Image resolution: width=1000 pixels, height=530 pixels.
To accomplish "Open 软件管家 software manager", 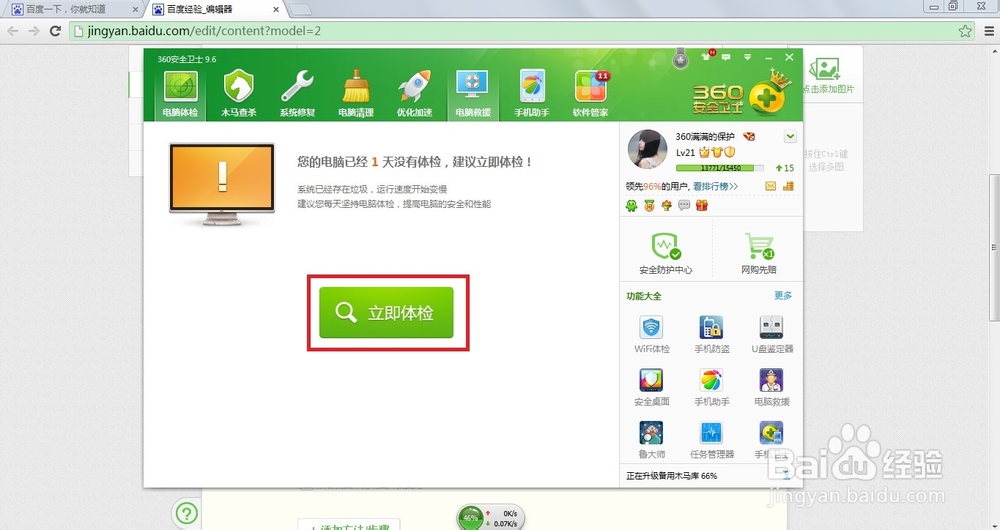I will [x=591, y=94].
